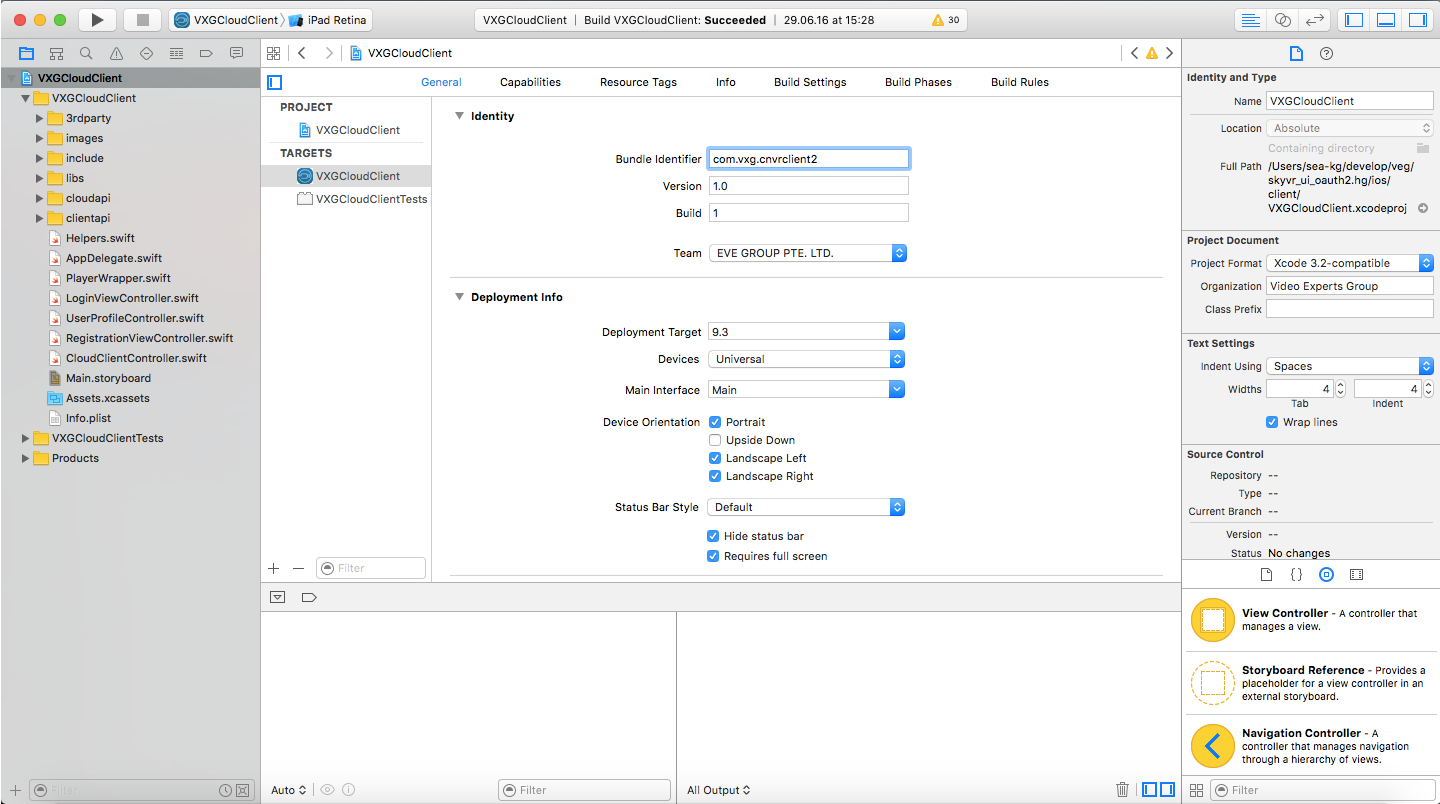Clear the console with trash icon
The height and width of the screenshot is (804, 1440).
coord(1122,790)
